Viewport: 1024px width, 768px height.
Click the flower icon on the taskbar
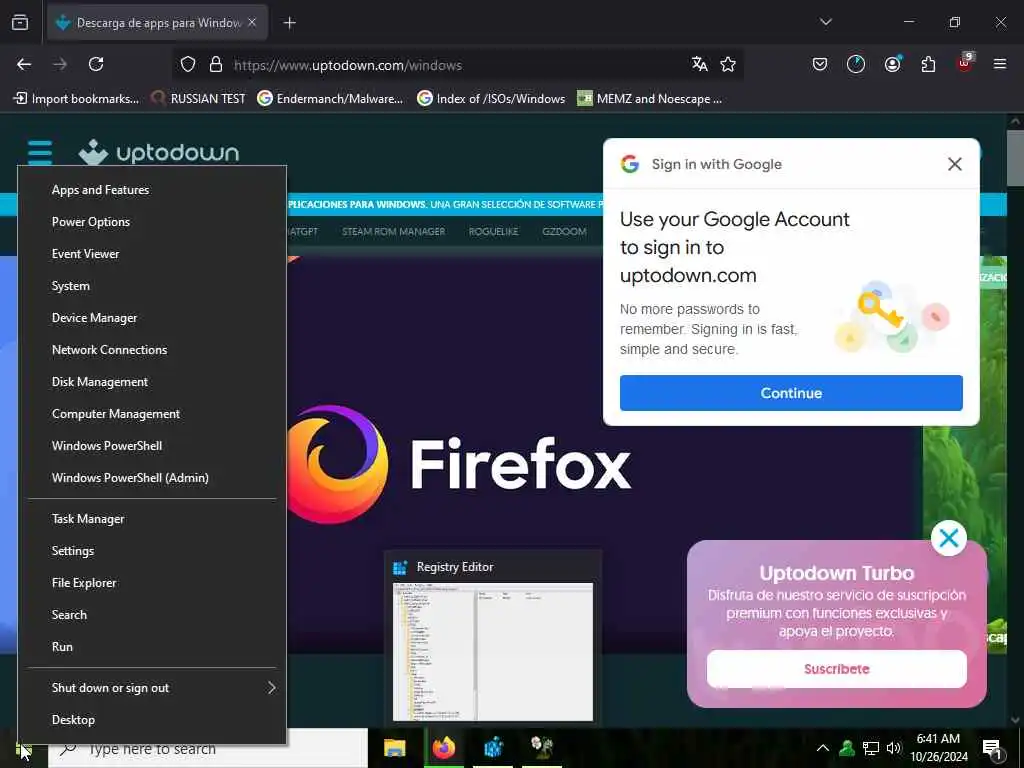[542, 748]
